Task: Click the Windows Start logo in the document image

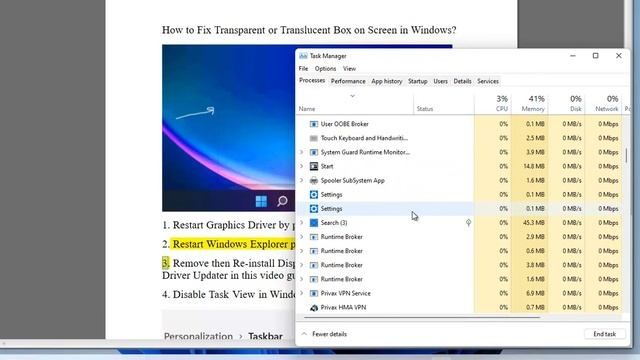Action: pyautogui.click(x=261, y=201)
